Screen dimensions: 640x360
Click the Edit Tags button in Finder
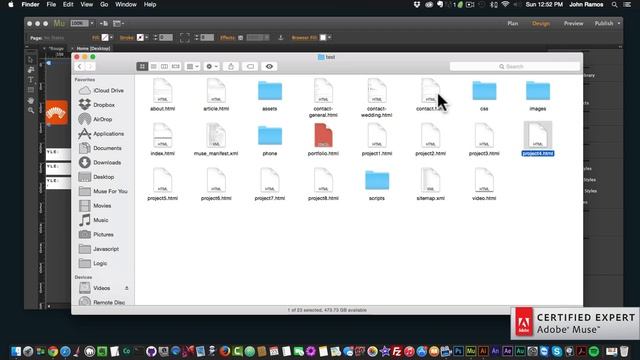250,67
